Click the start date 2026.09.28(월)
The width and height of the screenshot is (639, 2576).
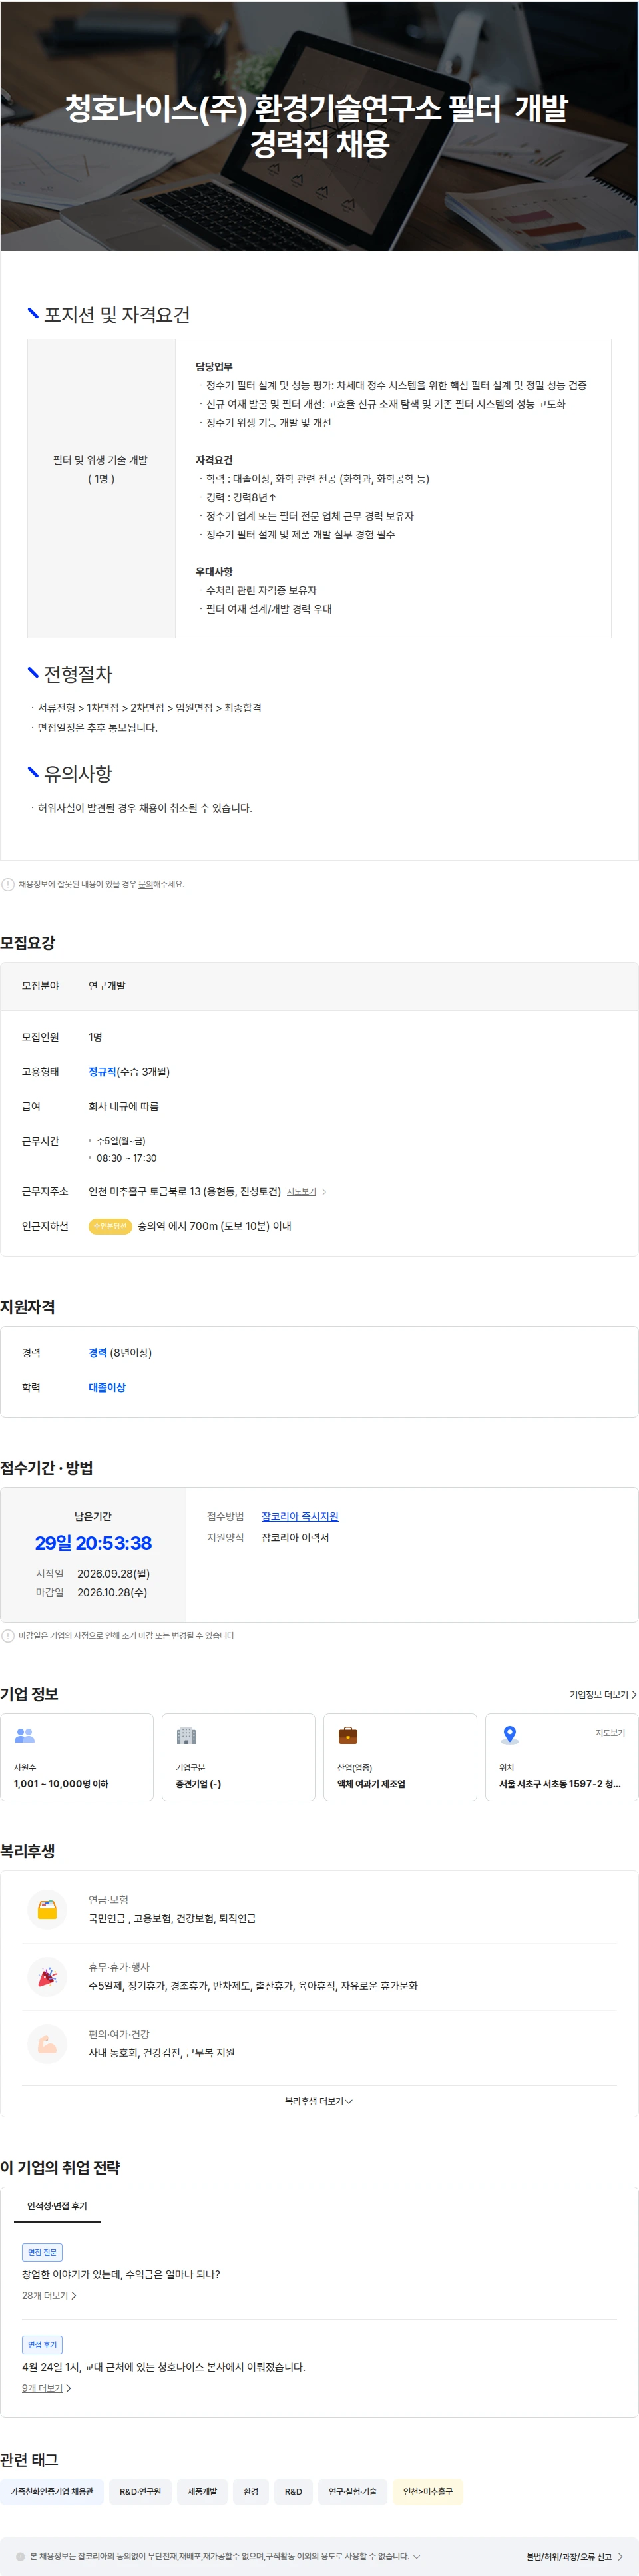(x=113, y=1573)
